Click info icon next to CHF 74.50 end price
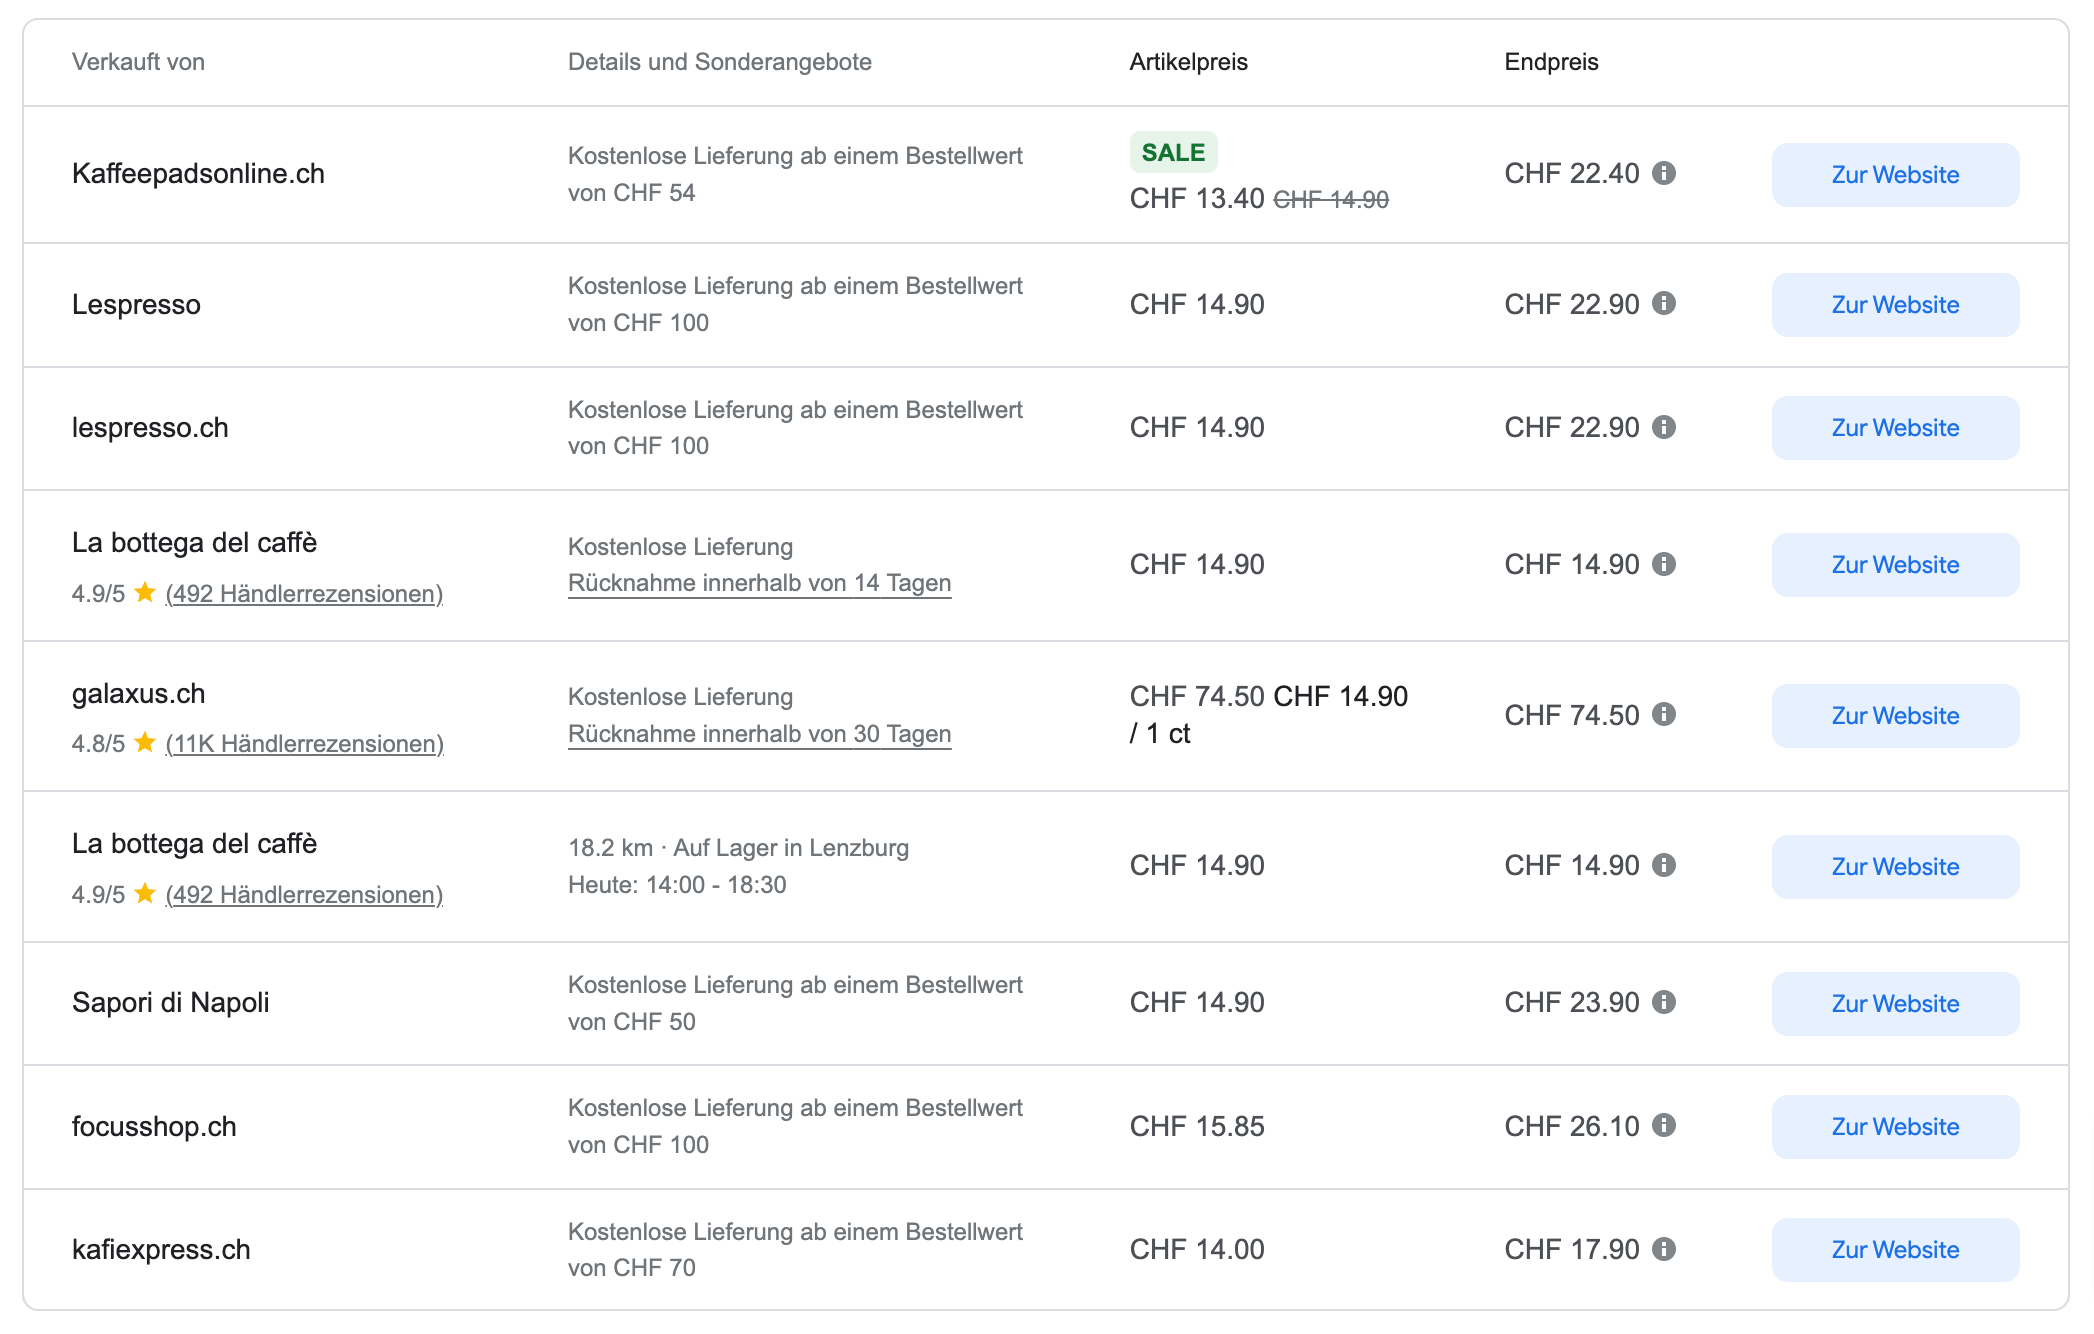Image resolution: width=2094 pixels, height=1334 pixels. tap(1663, 714)
